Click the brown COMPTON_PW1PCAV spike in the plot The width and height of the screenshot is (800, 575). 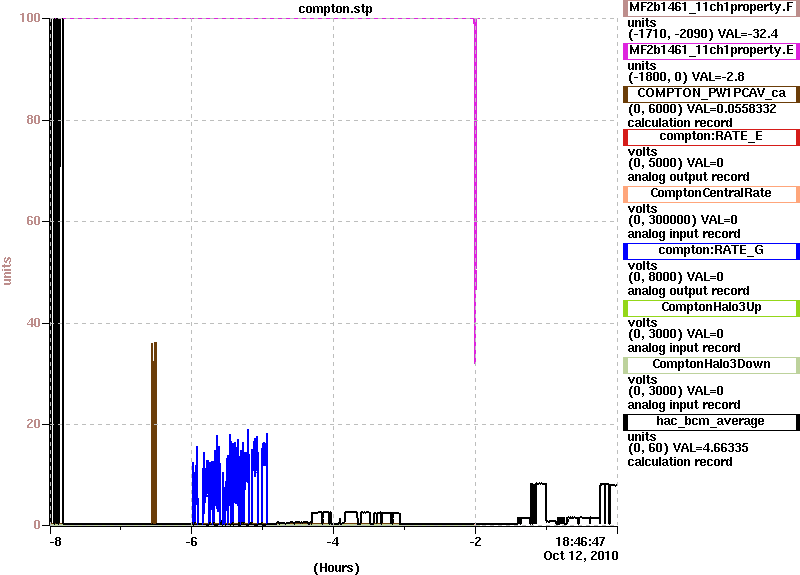coord(154,433)
